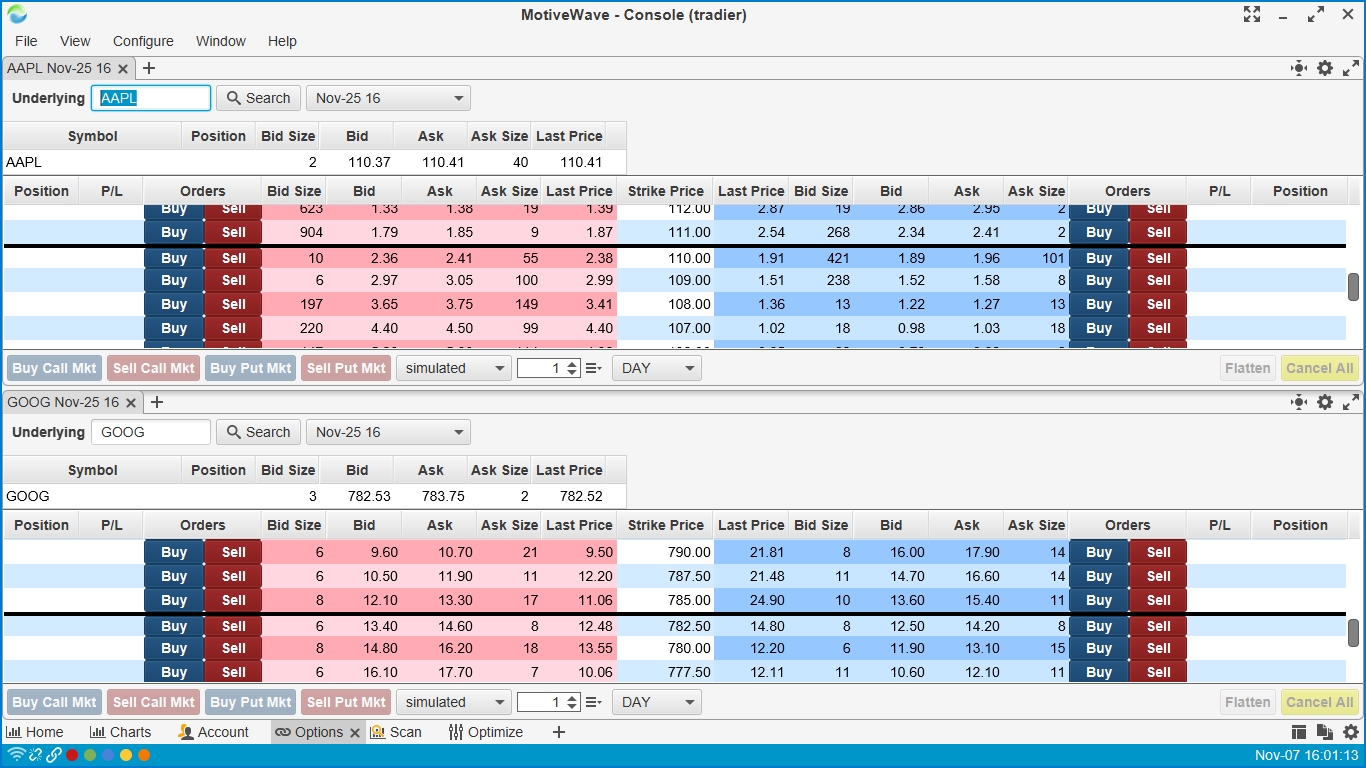The width and height of the screenshot is (1366, 768).
Task: Click the AAPL underlying input field
Action: point(151,98)
